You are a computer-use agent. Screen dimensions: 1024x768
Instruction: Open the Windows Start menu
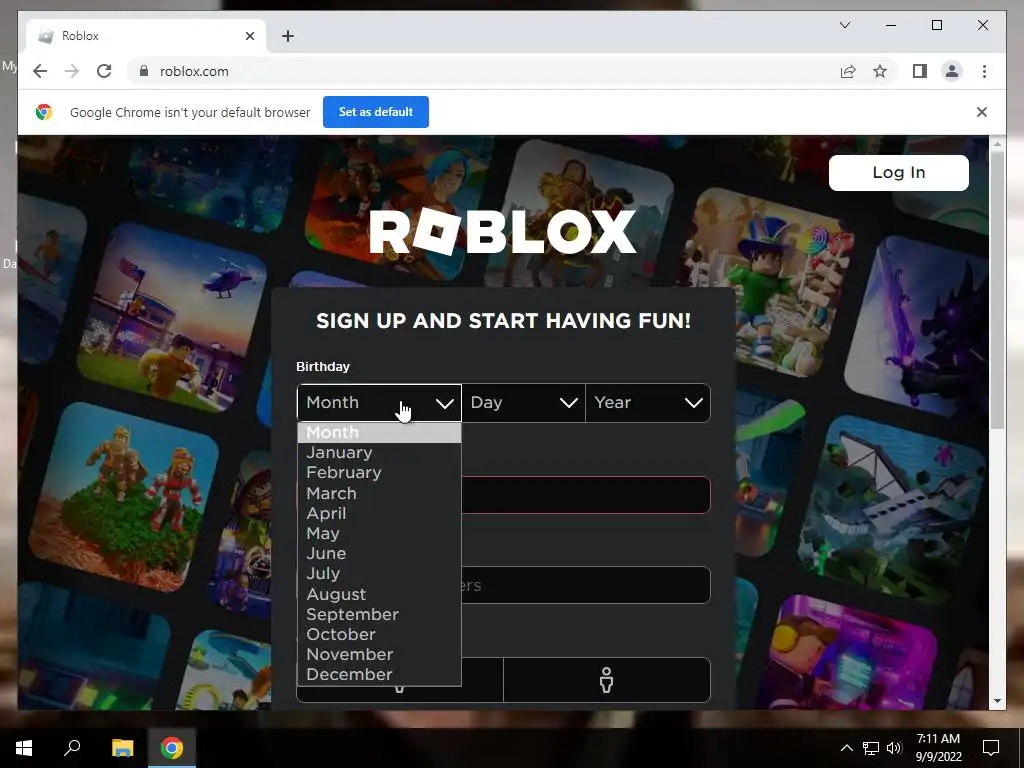24,748
